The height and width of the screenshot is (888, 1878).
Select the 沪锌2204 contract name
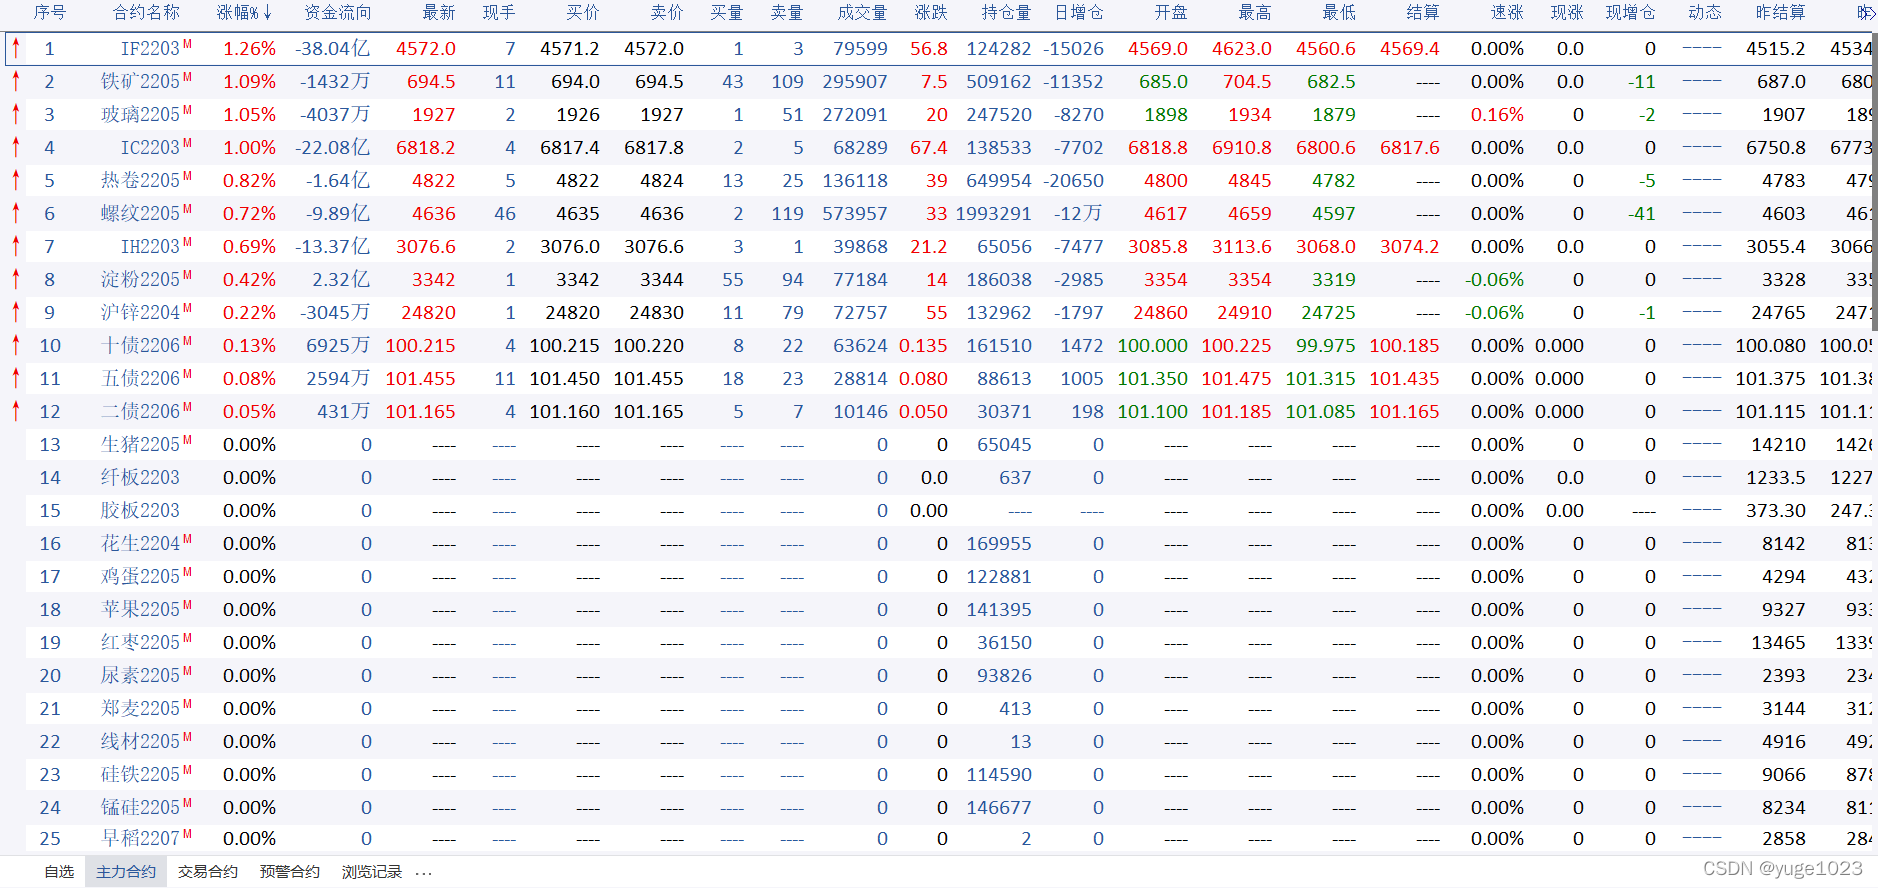tap(140, 312)
